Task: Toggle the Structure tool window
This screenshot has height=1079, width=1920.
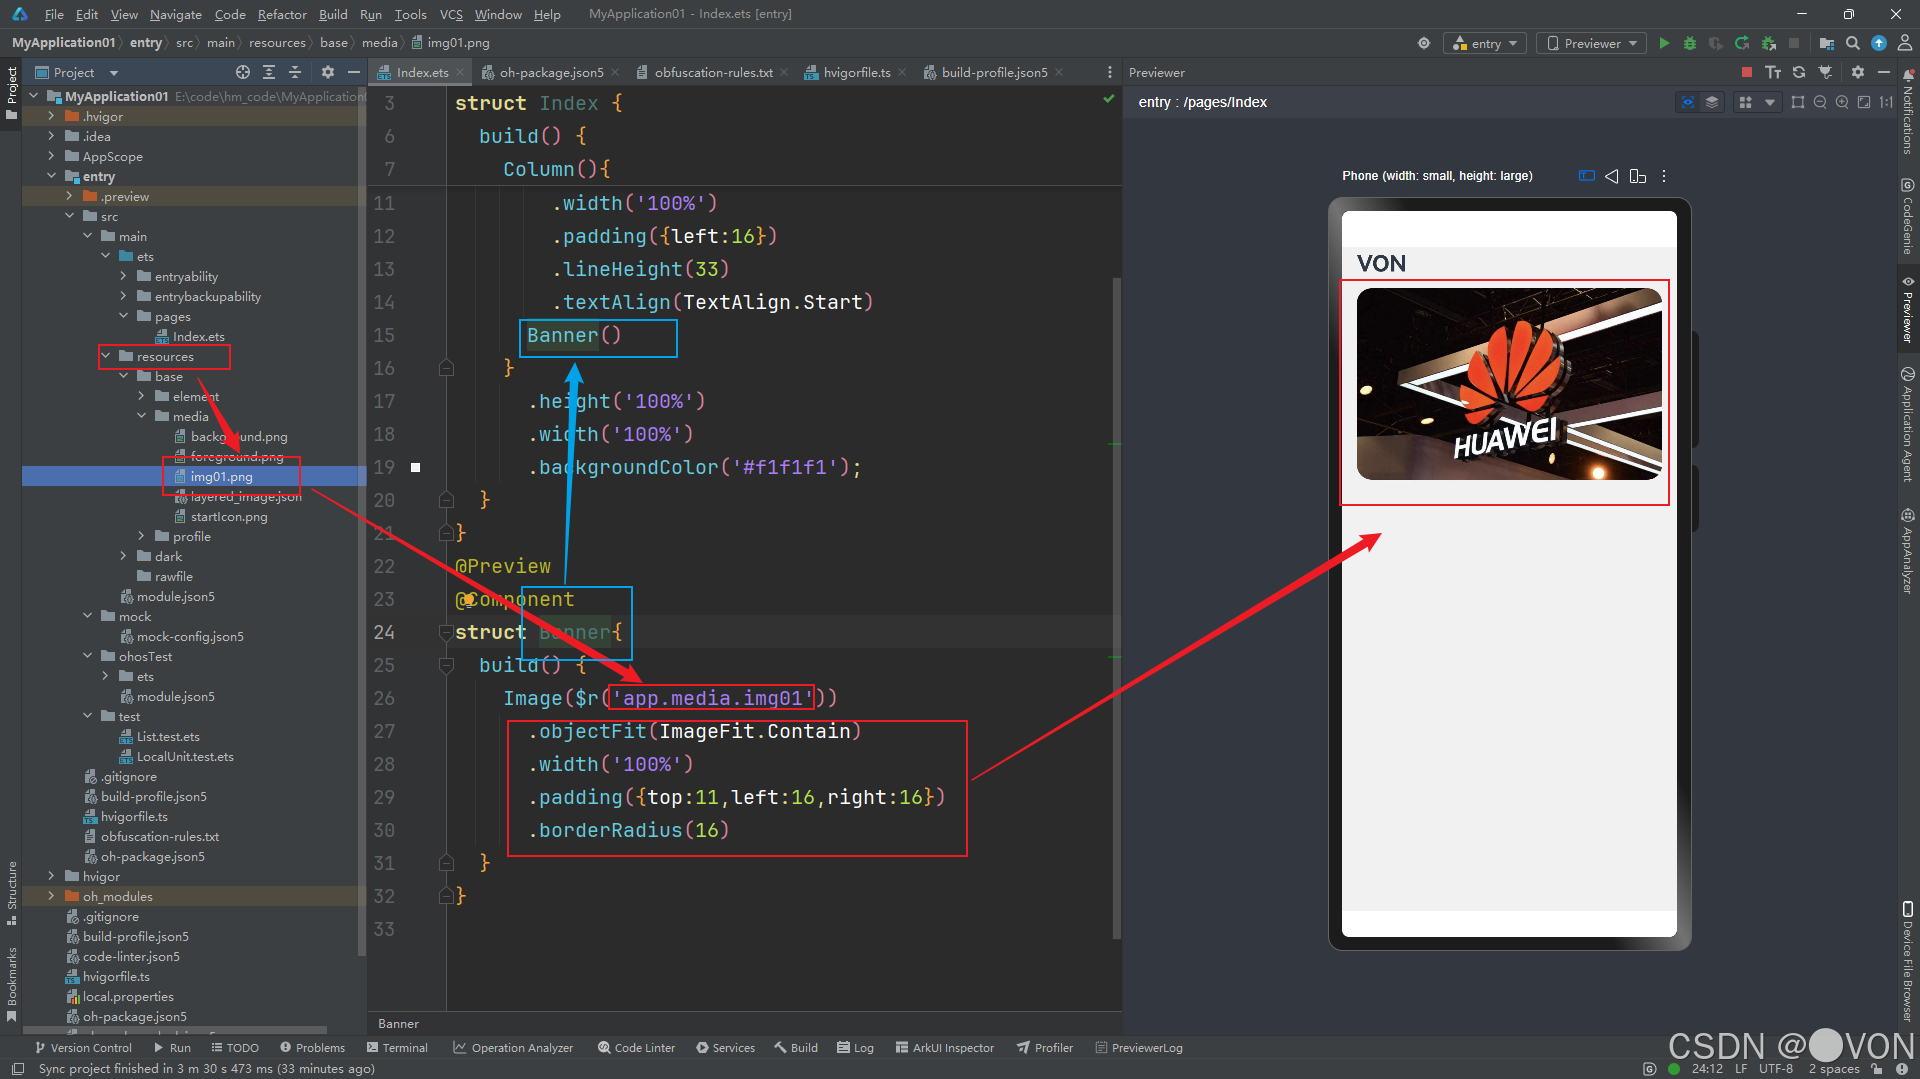Action: pyautogui.click(x=11, y=893)
